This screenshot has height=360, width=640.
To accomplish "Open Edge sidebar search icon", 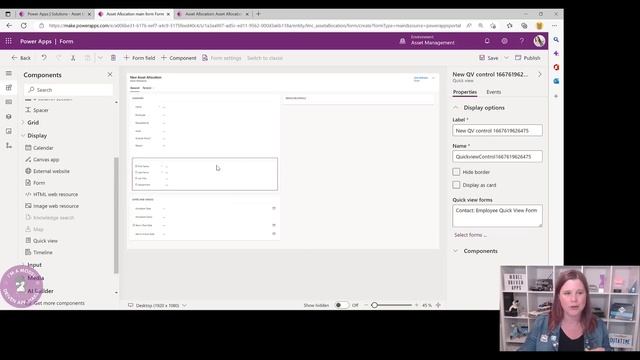I will [556, 40].
